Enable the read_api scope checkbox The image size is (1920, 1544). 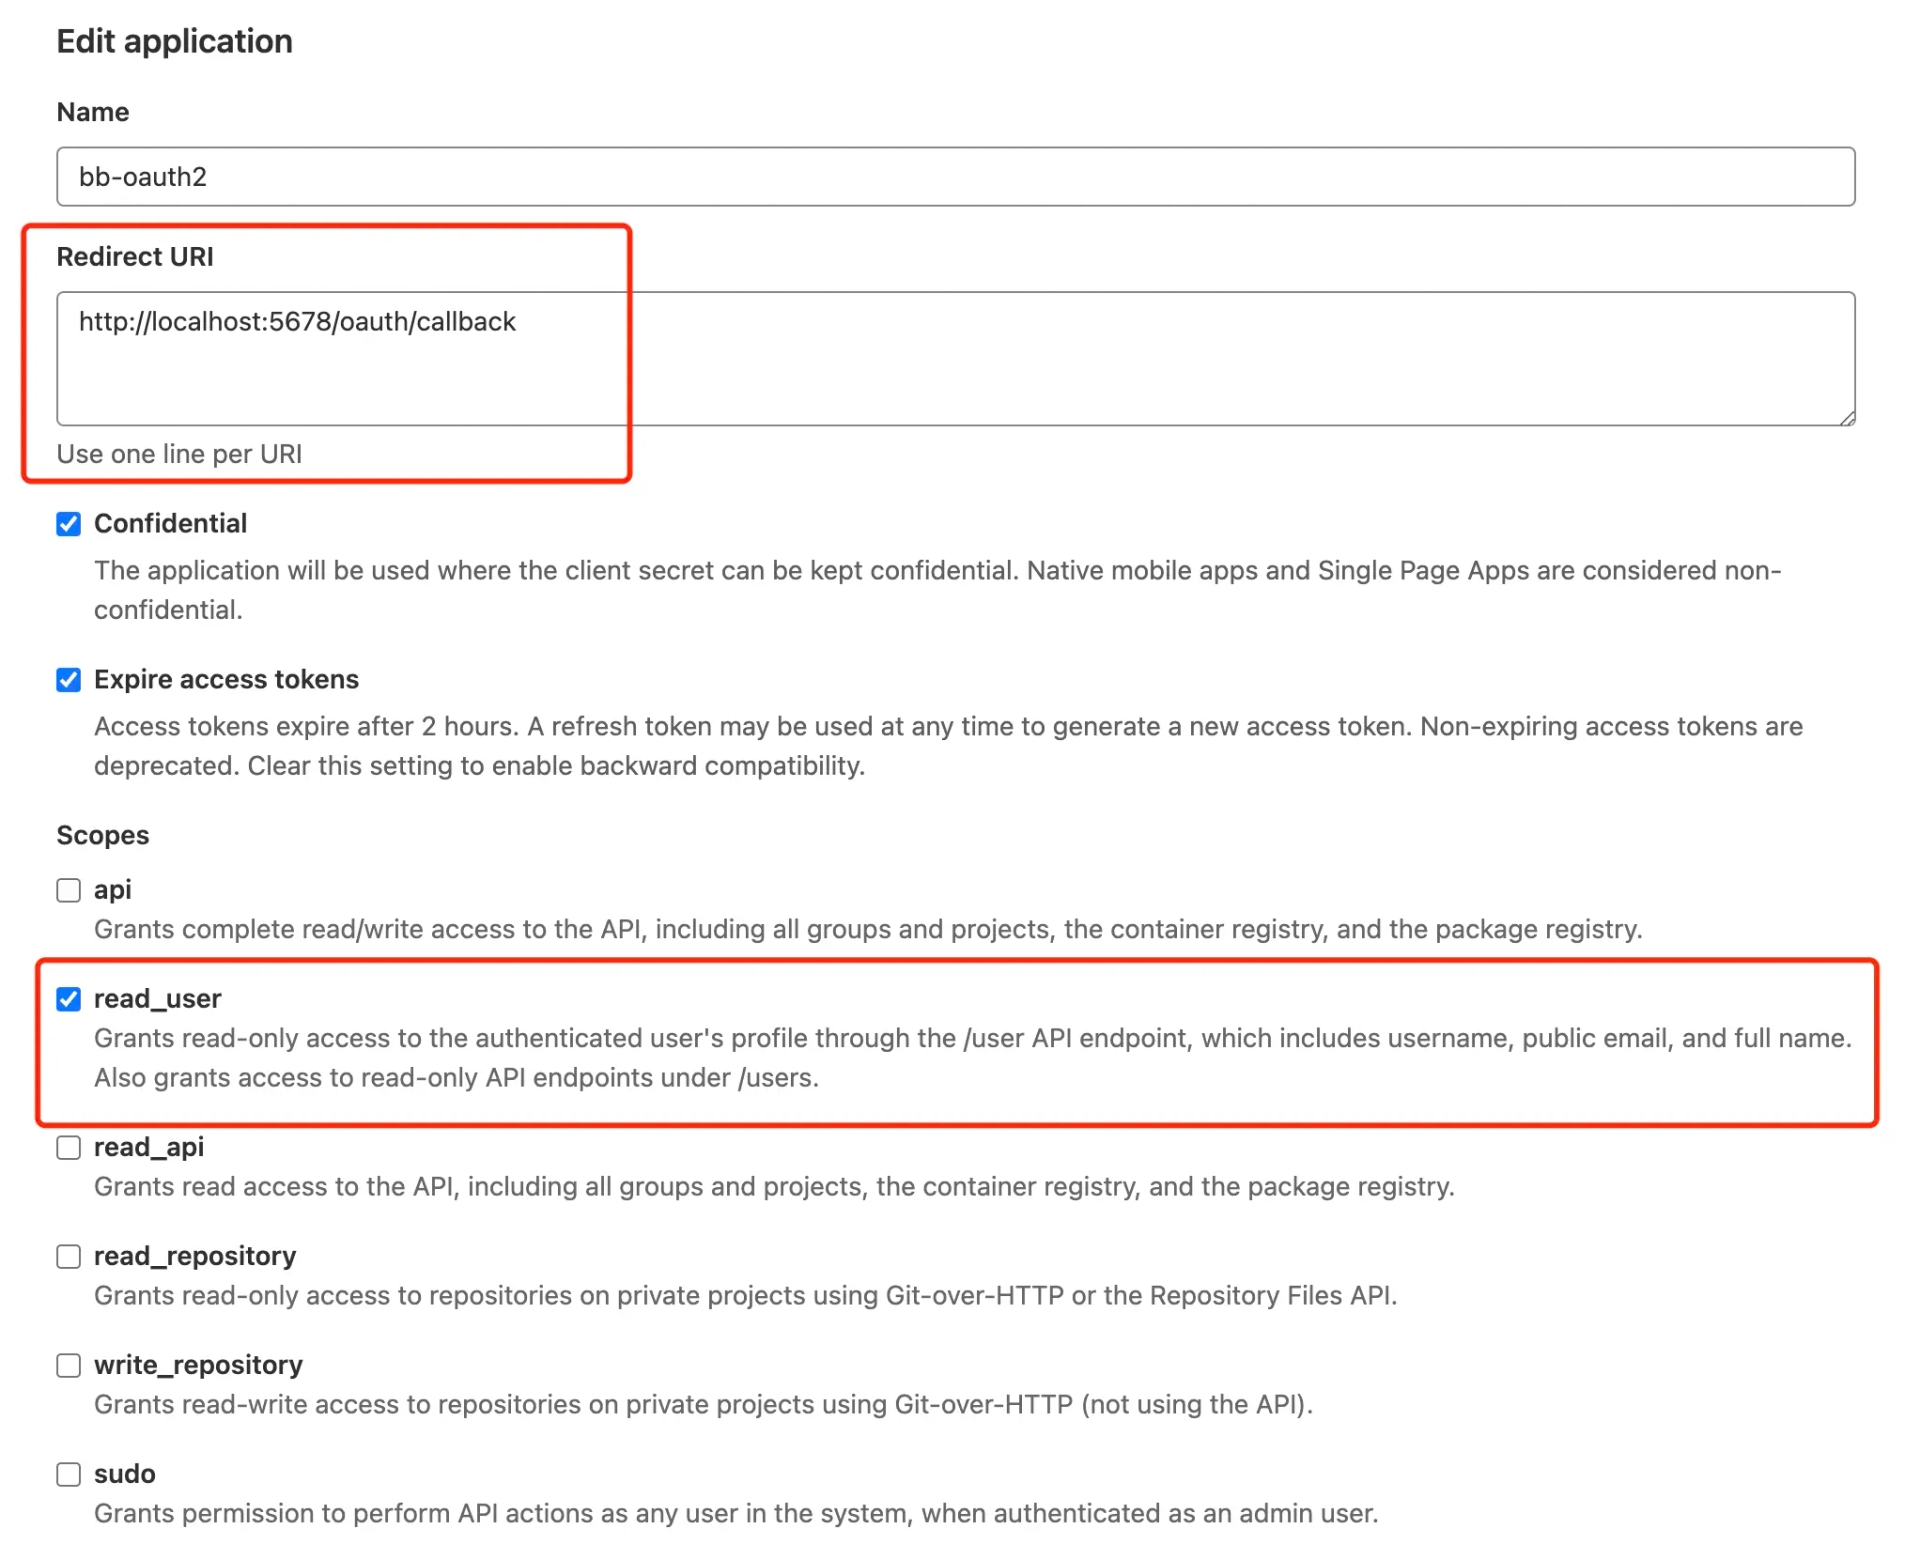(x=68, y=1147)
